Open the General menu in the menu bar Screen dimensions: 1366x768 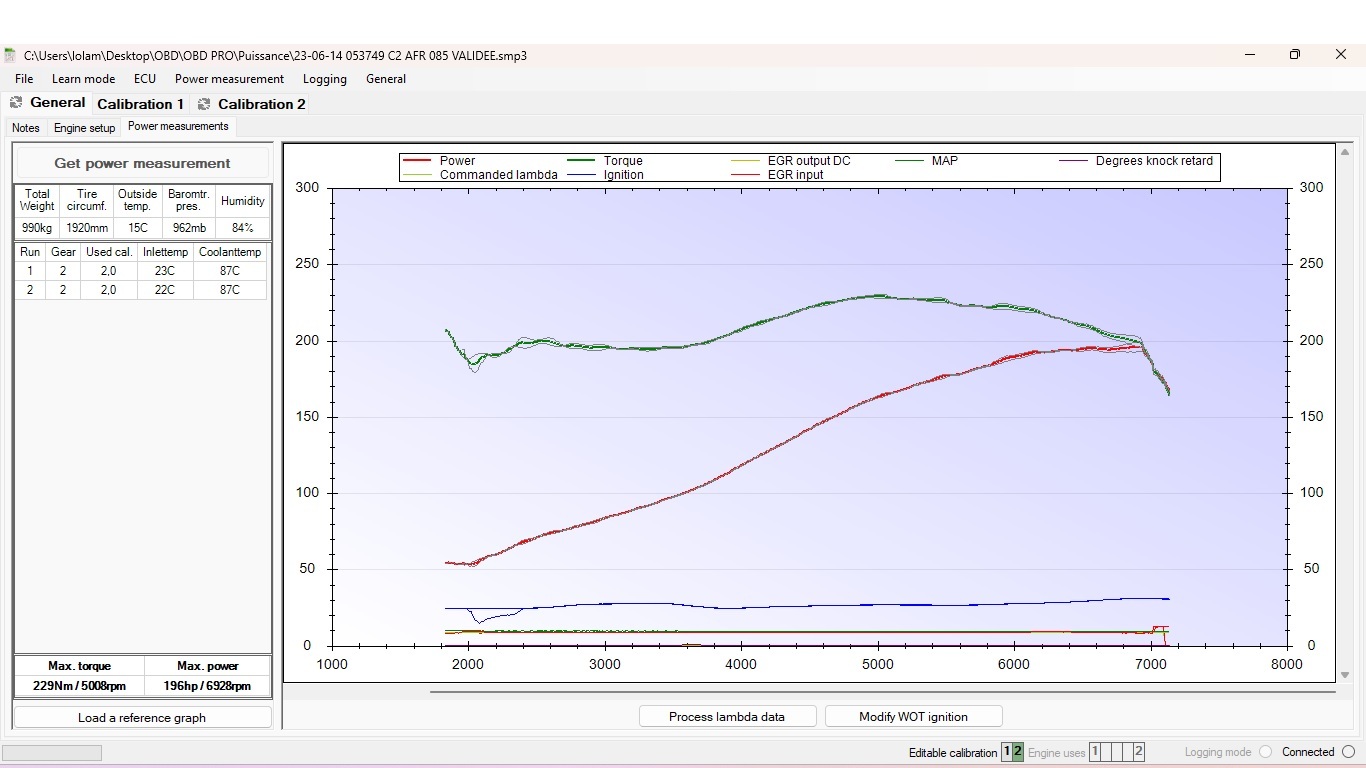(x=386, y=79)
